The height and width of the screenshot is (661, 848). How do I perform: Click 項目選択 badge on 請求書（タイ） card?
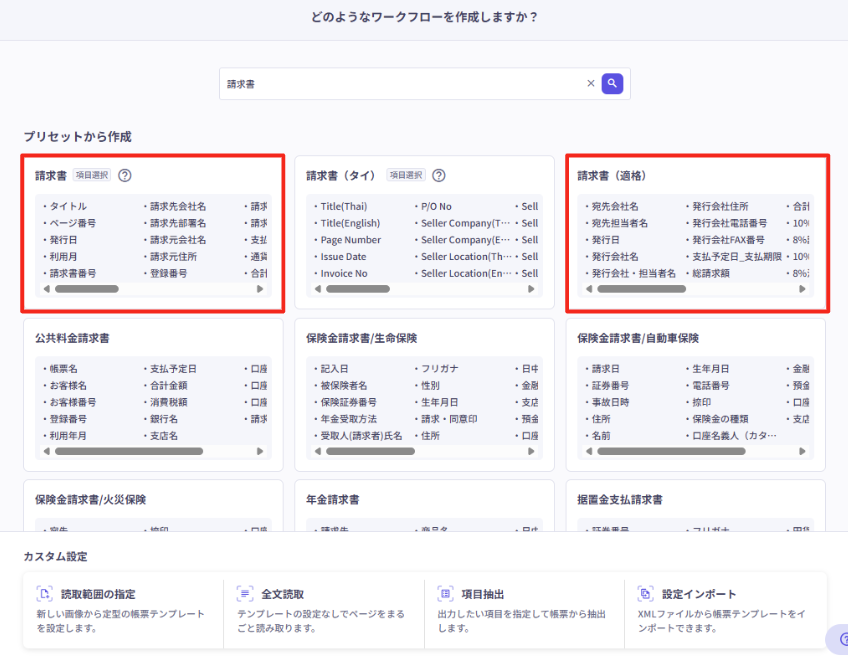click(x=406, y=175)
